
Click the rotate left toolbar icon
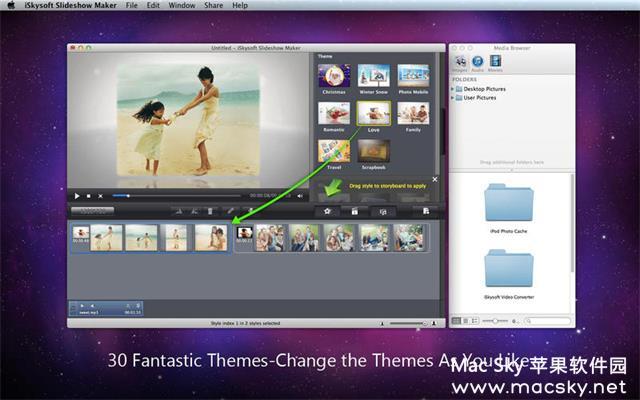[179, 211]
